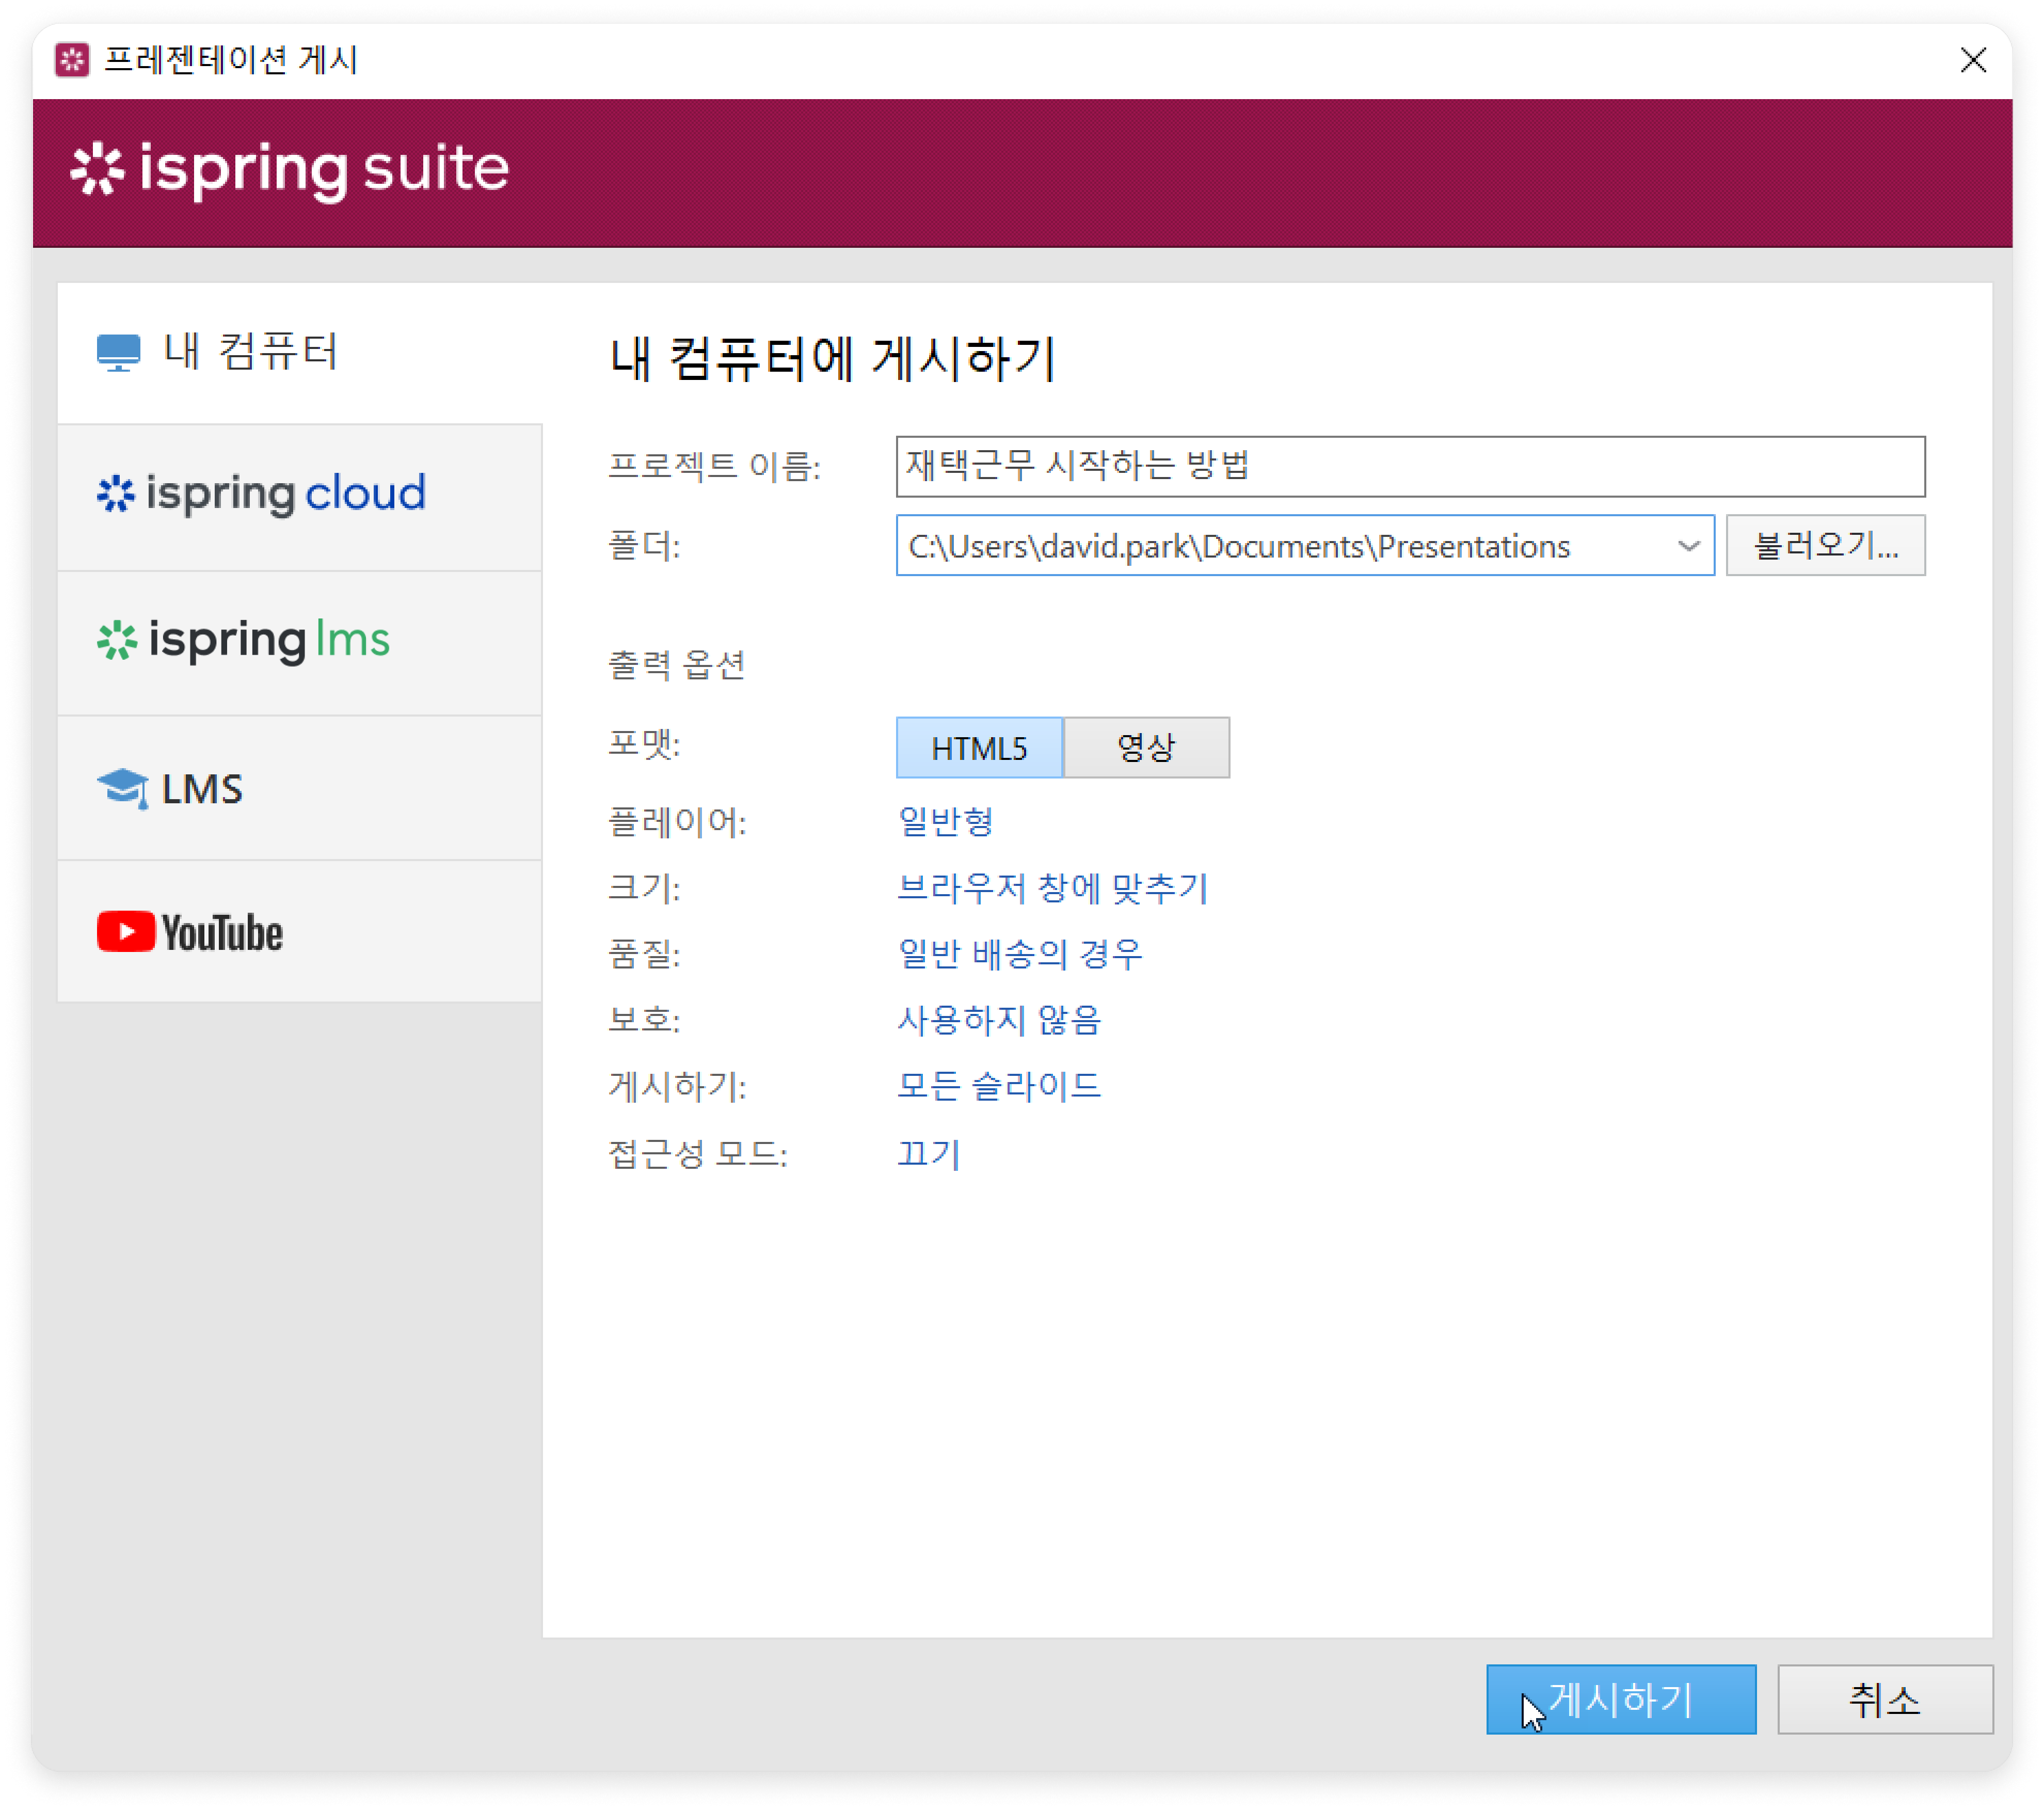The height and width of the screenshot is (1811, 2044).
Task: Expand the folder path dropdown arrow
Action: coord(1688,546)
